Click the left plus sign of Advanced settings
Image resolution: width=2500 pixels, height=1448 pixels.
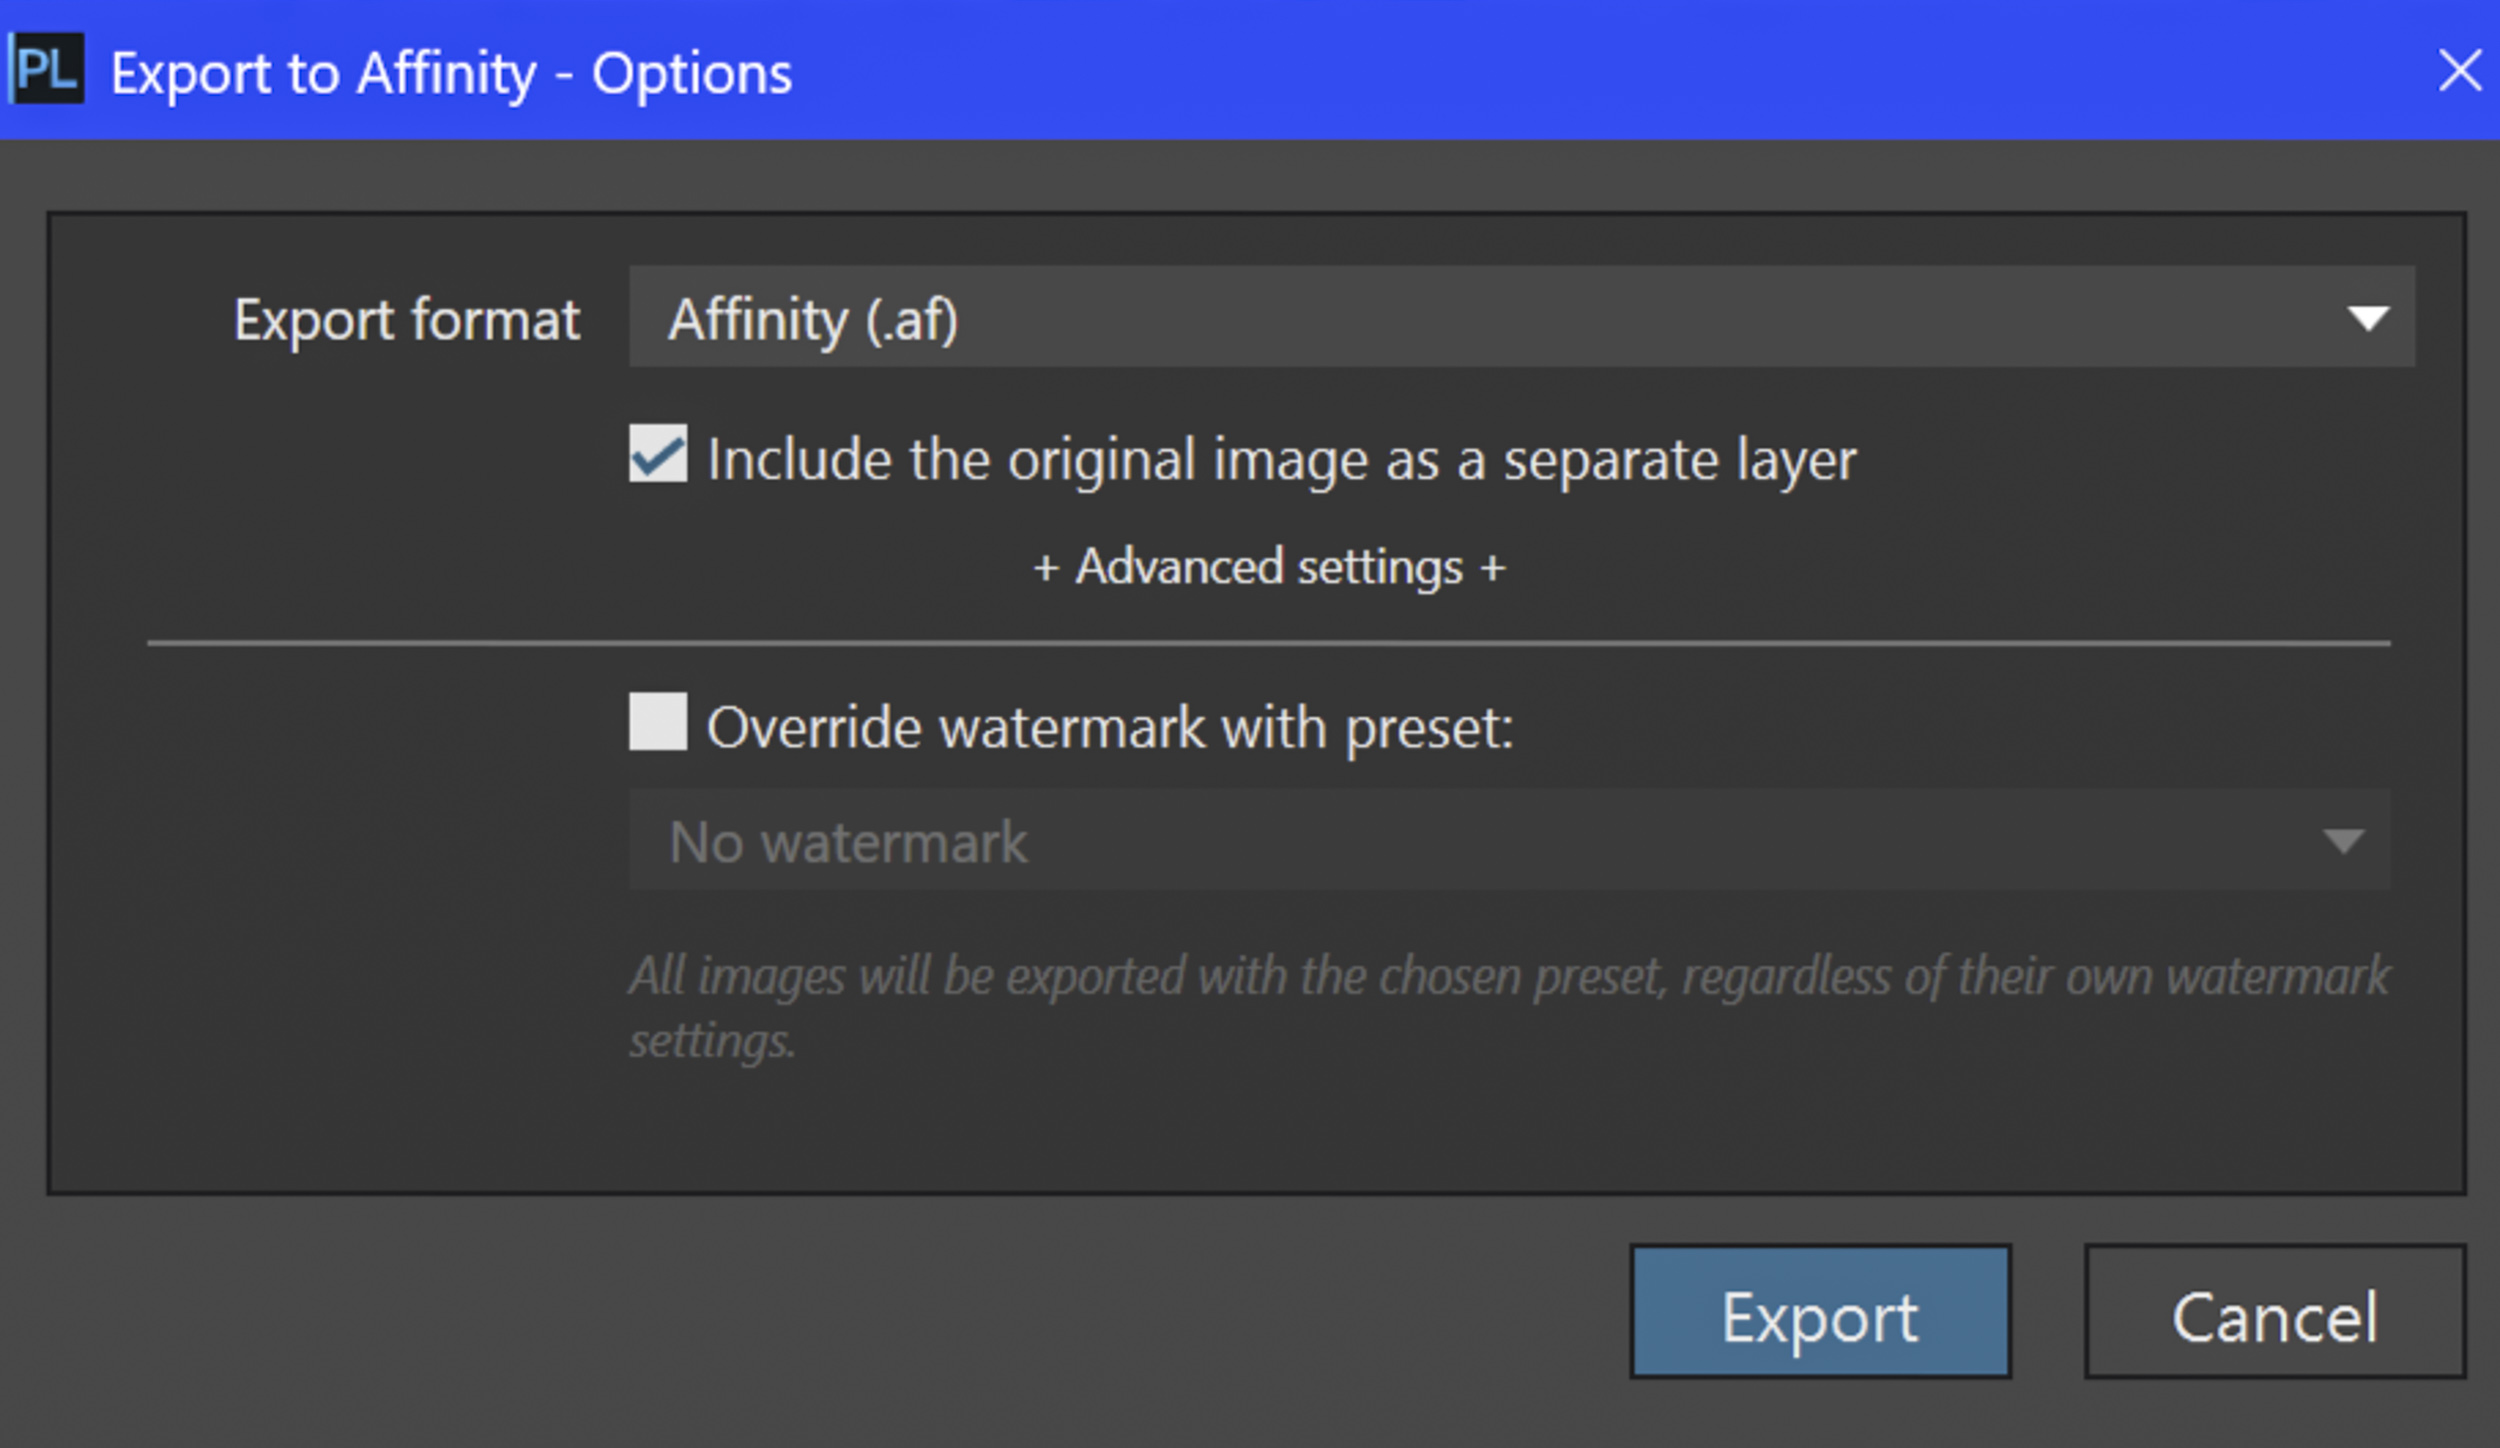pos(1046,568)
